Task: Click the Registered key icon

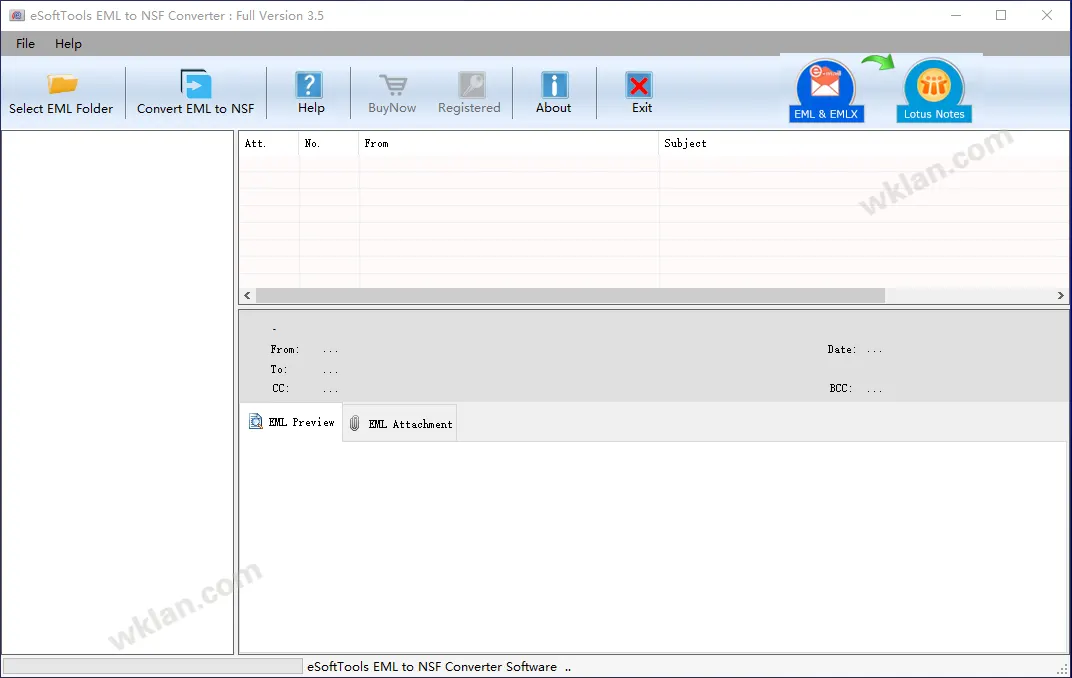Action: 472,85
